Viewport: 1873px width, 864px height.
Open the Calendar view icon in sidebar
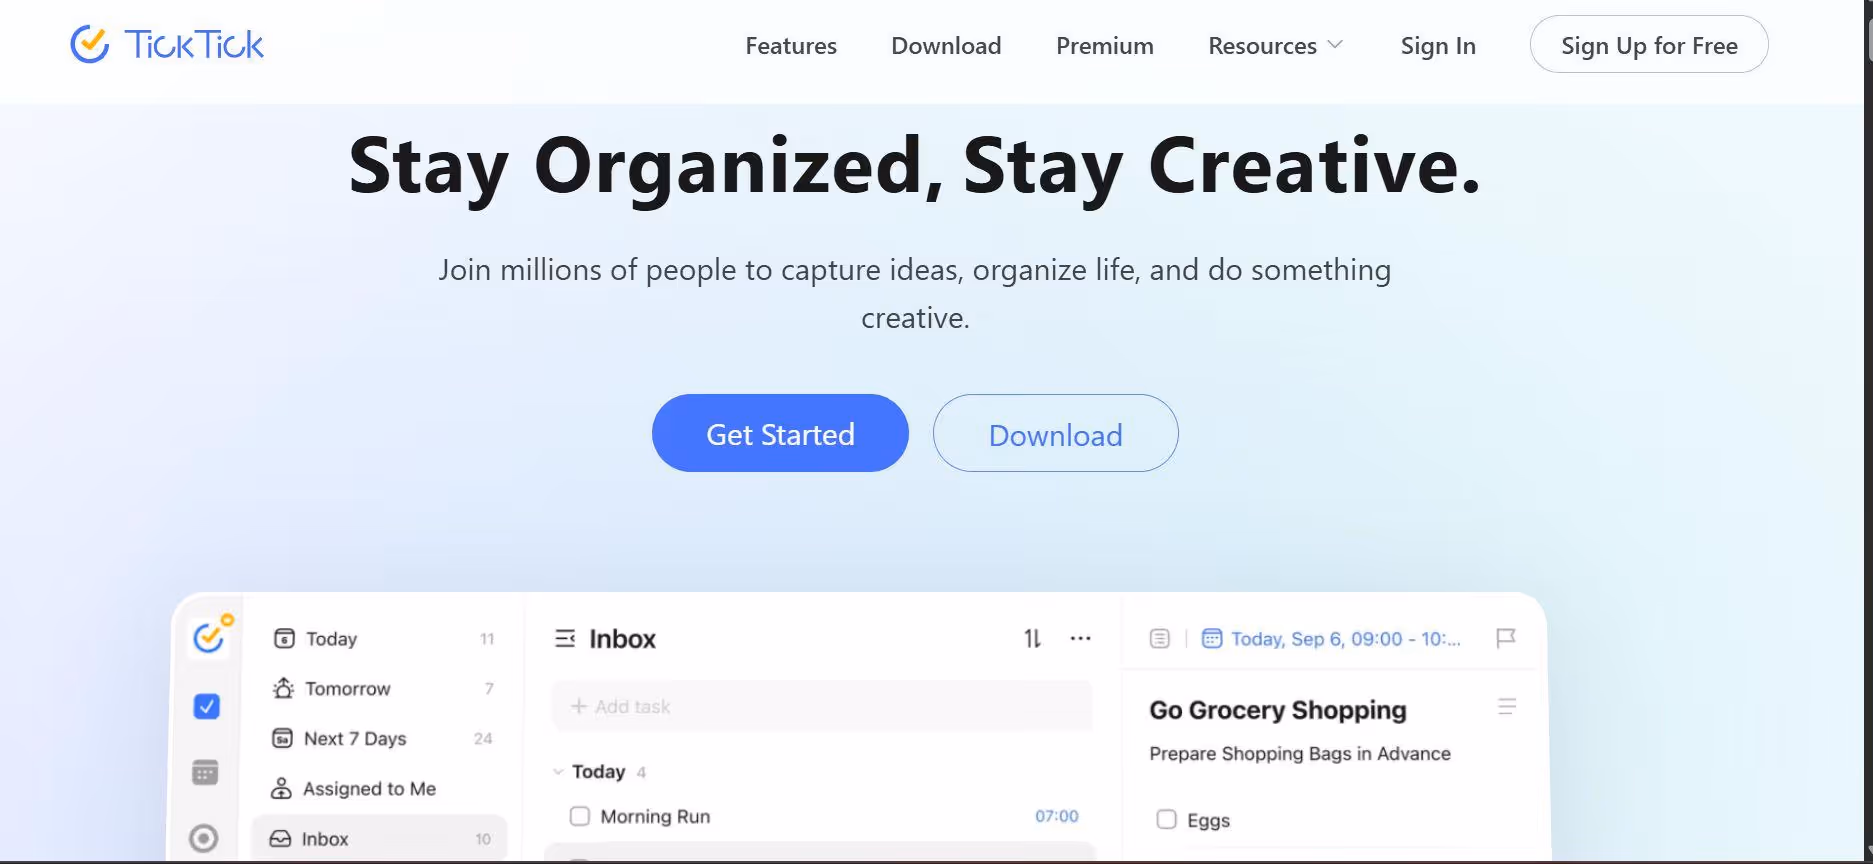click(205, 772)
